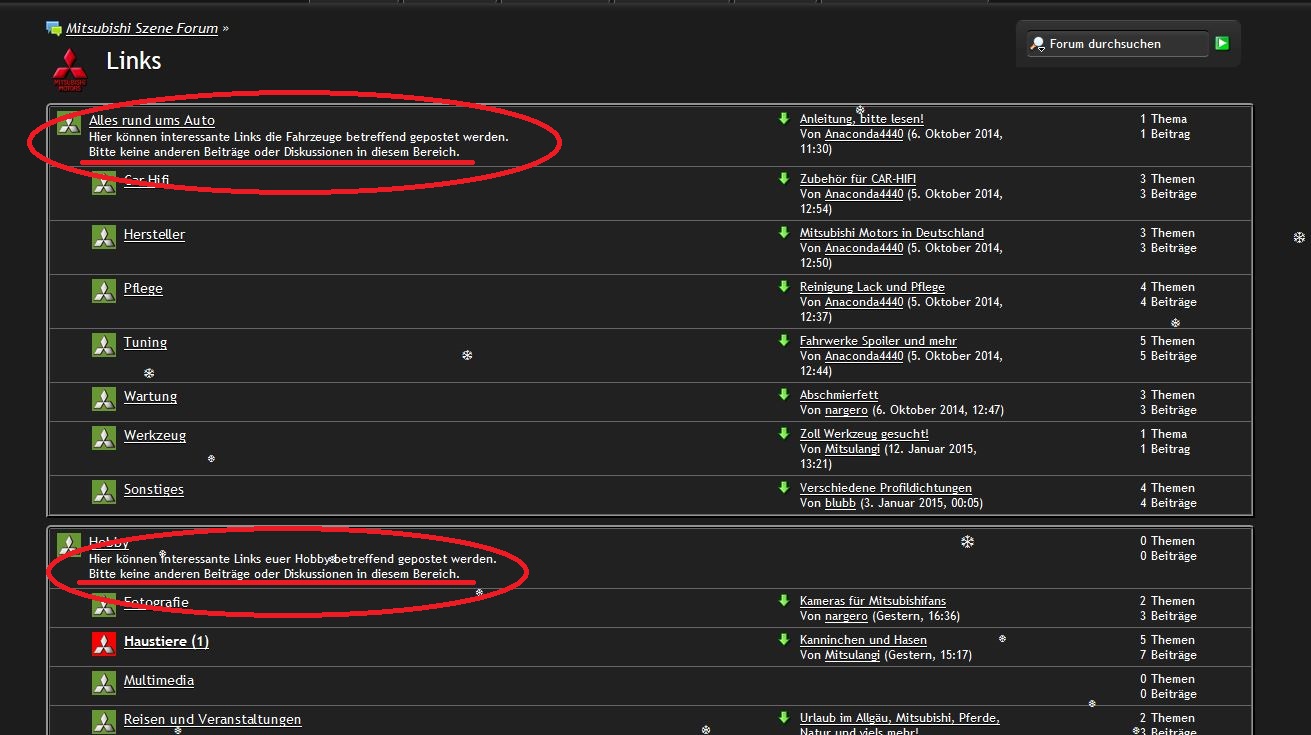Open the Sonstiges subforum
1311x735 pixels.
click(x=153, y=489)
